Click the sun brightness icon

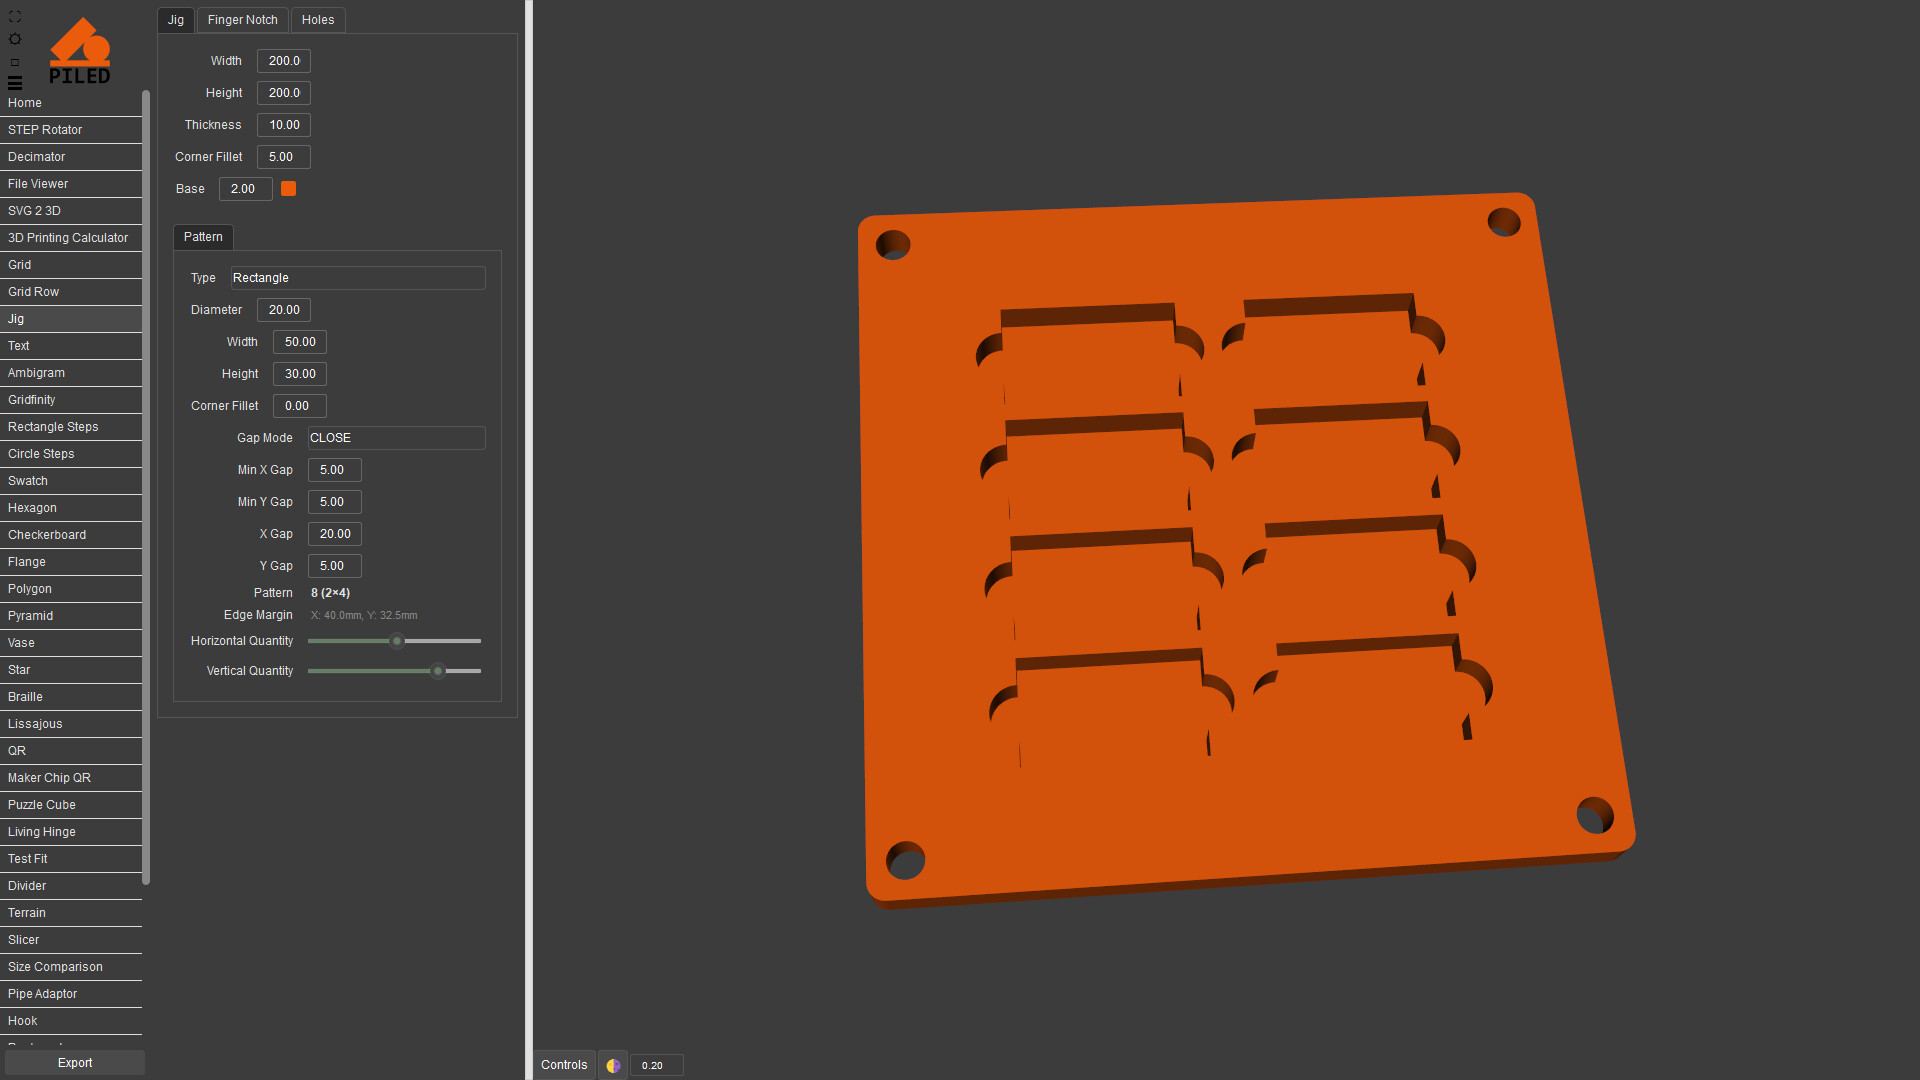click(x=14, y=39)
